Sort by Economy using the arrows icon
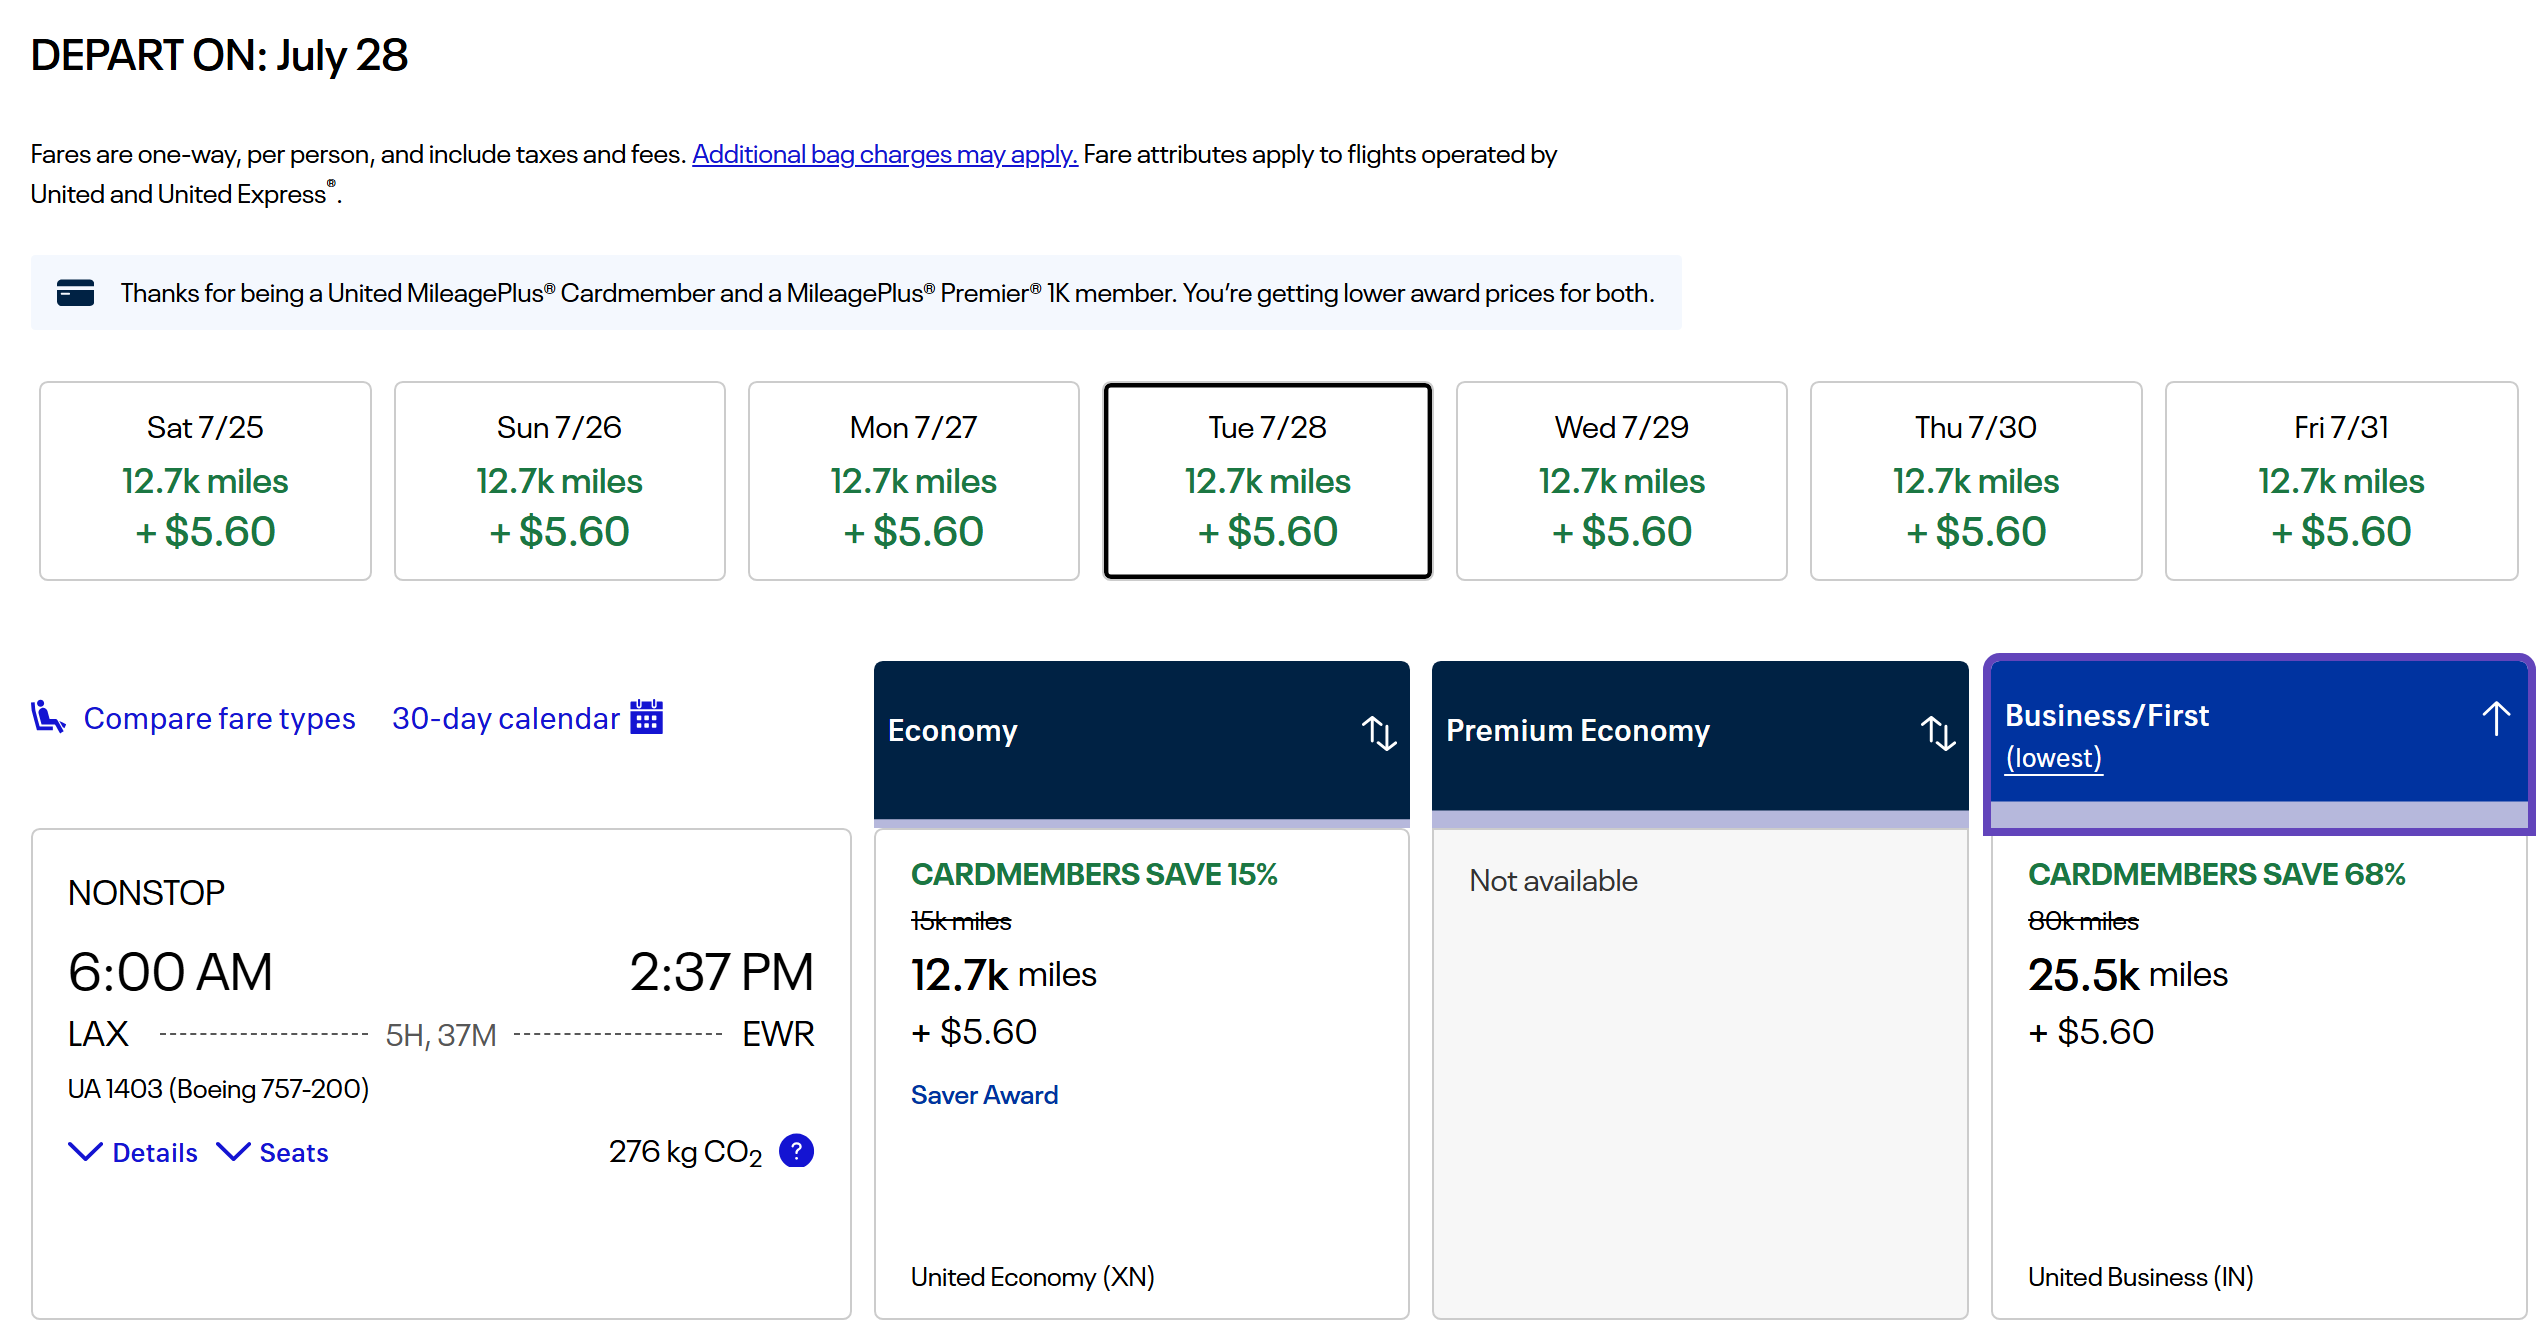2546x1331 pixels. [1379, 732]
